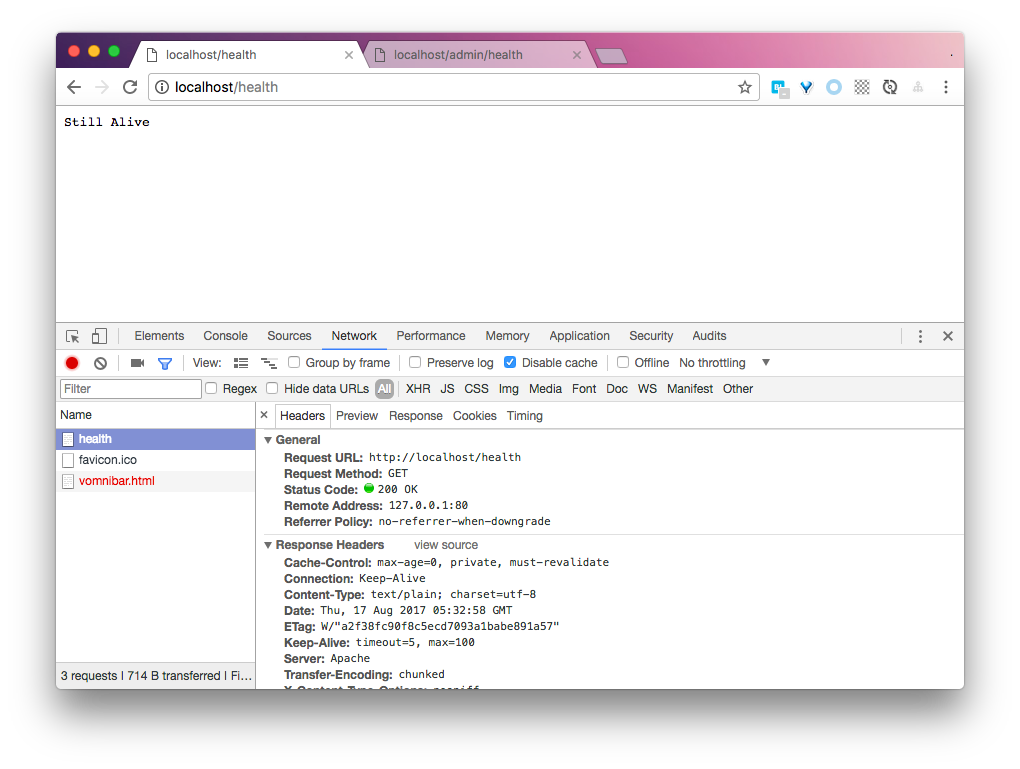Collapse the General section

coord(268,440)
